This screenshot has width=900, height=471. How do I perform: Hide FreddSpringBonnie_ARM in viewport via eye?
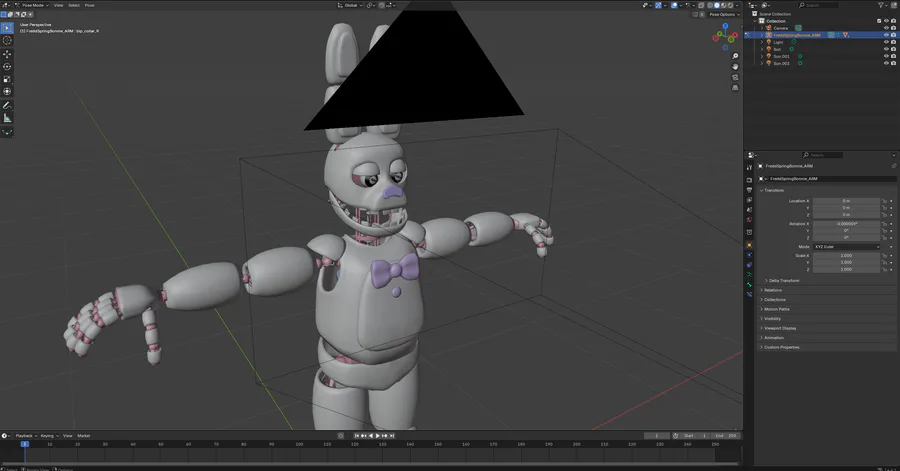(x=886, y=35)
